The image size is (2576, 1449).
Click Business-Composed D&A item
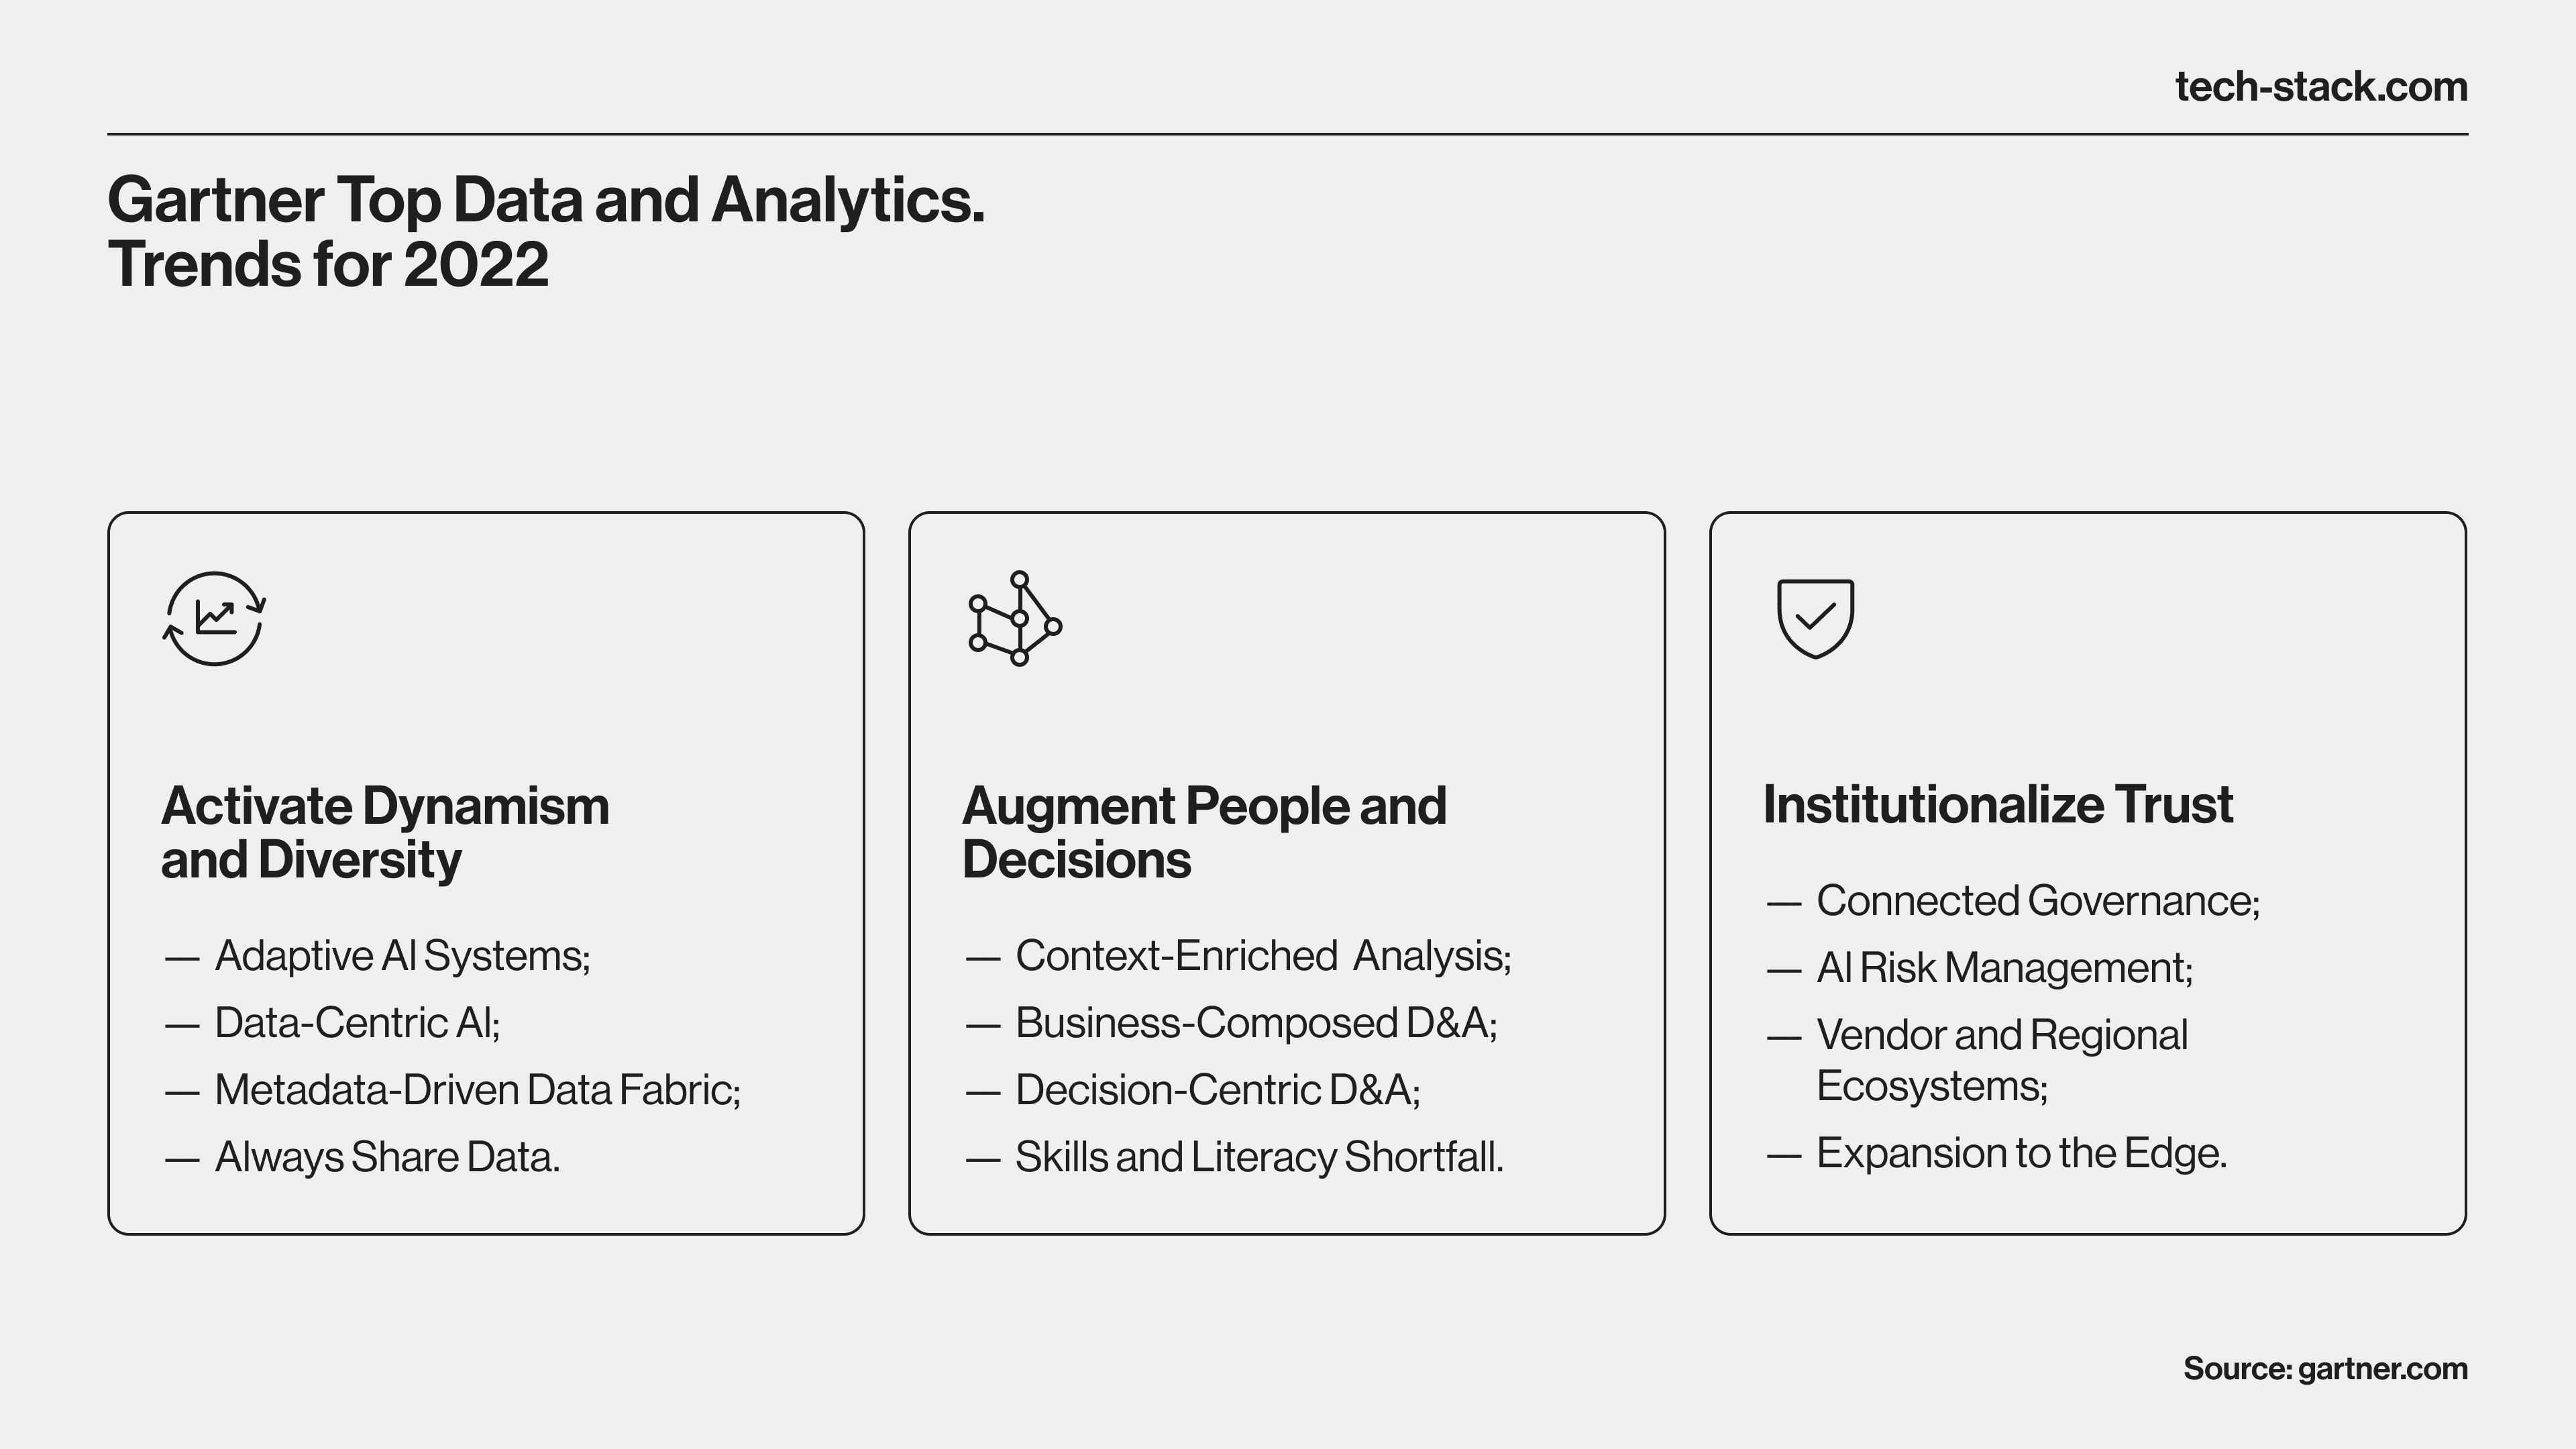click(x=1256, y=1023)
